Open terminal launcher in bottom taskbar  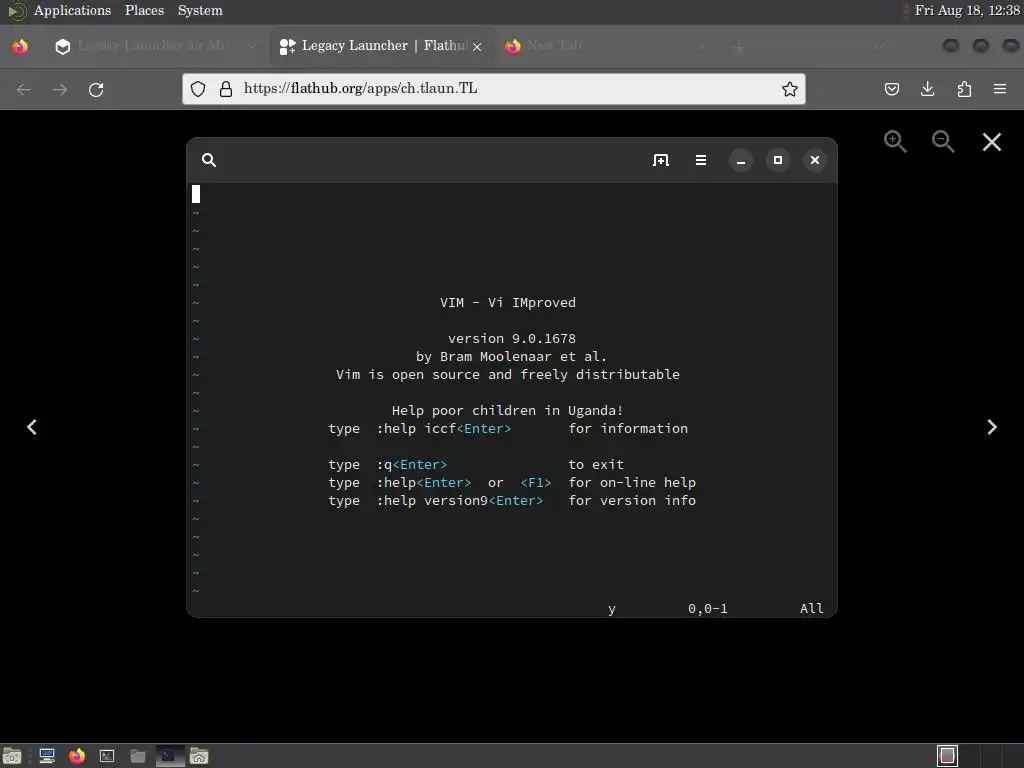(107, 756)
